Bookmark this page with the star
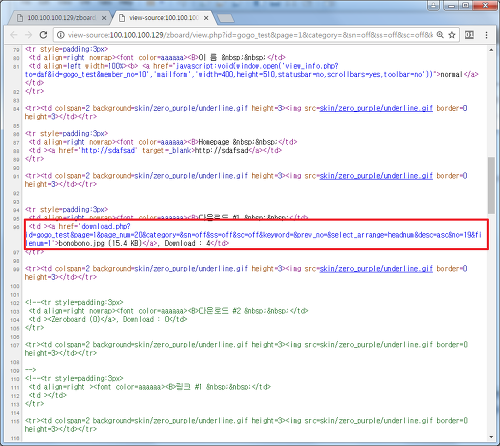This screenshot has width=500, height=446. tap(452, 35)
